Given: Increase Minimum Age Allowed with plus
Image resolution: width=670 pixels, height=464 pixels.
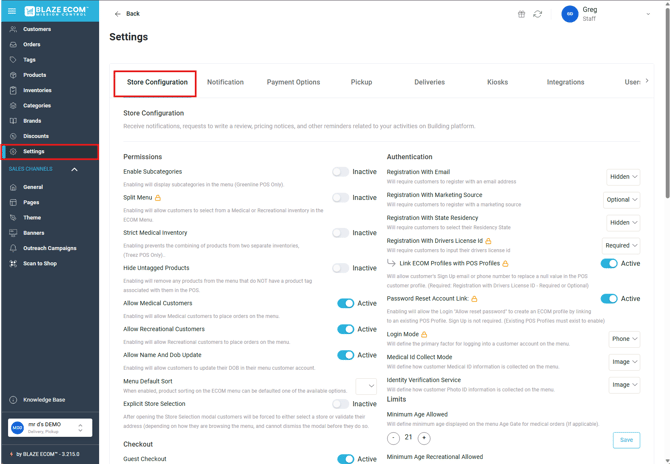Looking at the screenshot, I should (x=424, y=438).
